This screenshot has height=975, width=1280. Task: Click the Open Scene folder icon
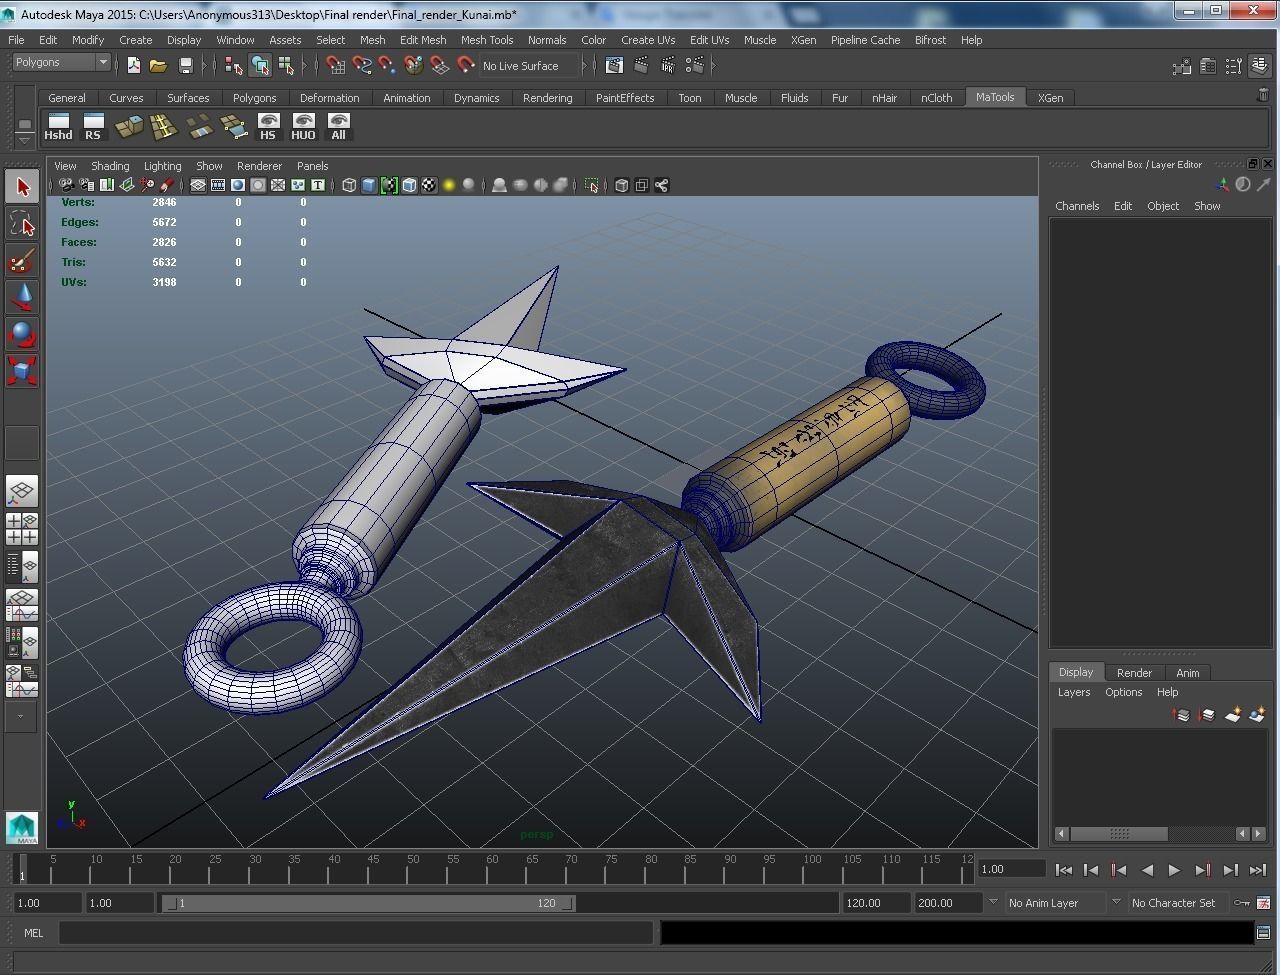[x=158, y=66]
